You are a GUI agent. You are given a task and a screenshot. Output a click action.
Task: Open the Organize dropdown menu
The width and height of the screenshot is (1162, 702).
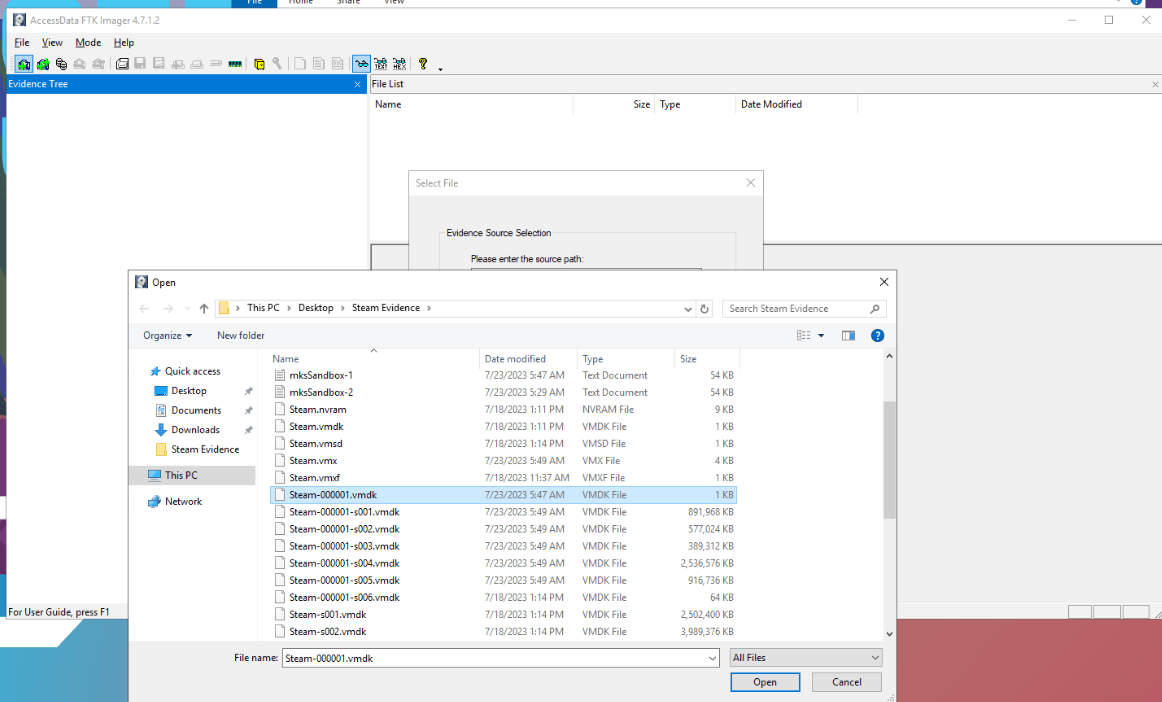click(x=167, y=336)
